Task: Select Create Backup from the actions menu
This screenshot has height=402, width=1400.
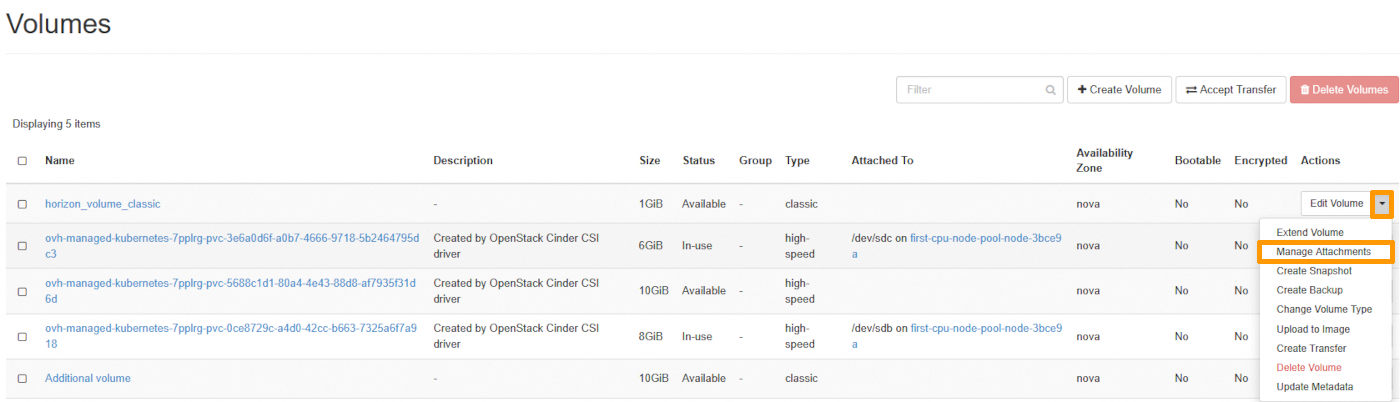Action: pyautogui.click(x=1309, y=290)
